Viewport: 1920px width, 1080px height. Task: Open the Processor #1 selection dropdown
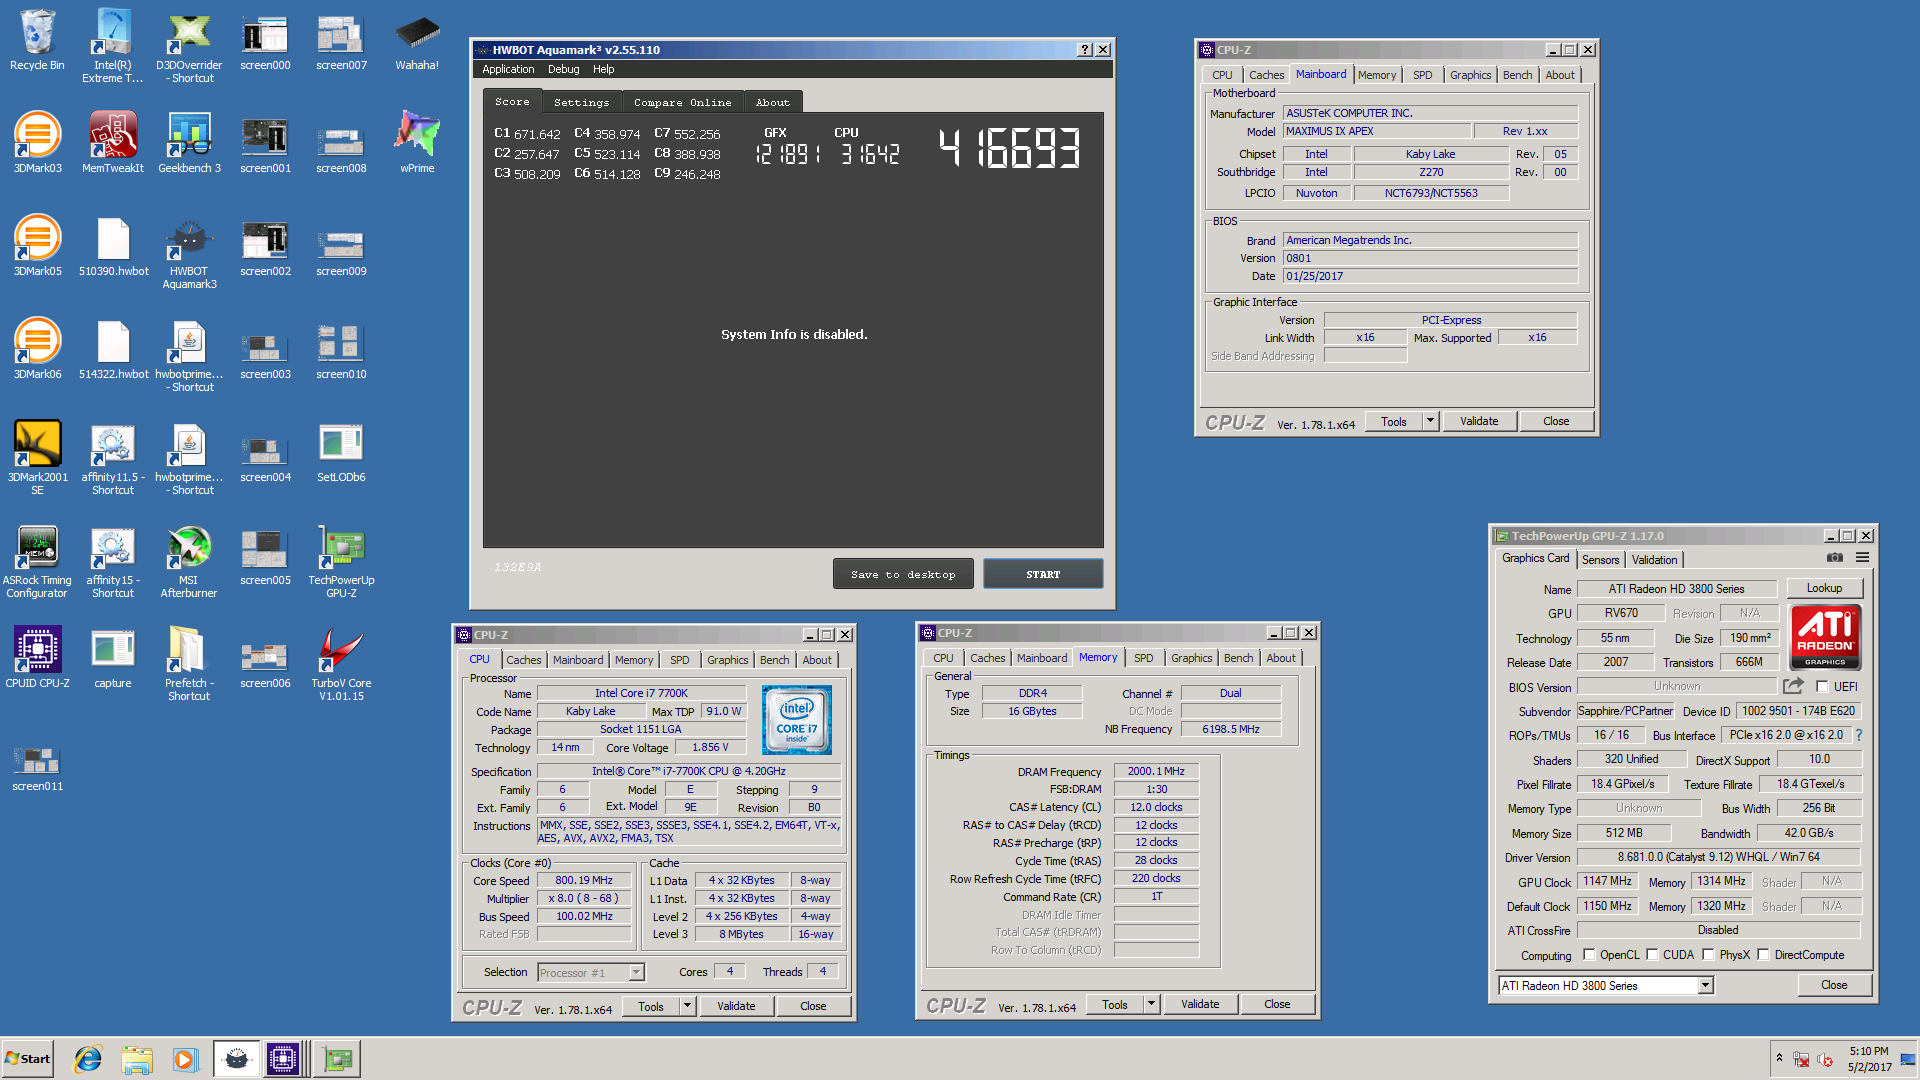click(636, 972)
